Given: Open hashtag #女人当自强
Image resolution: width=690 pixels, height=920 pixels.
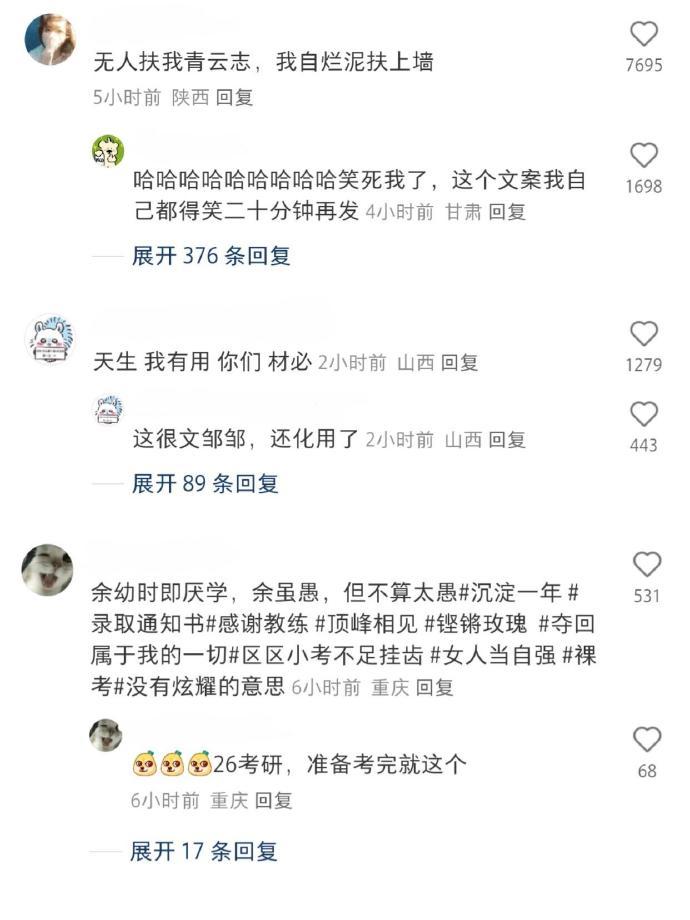Looking at the screenshot, I should tap(493, 655).
